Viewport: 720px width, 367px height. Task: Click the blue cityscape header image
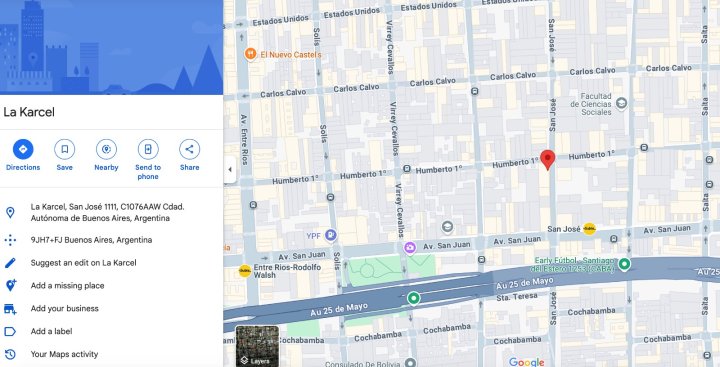pos(112,47)
